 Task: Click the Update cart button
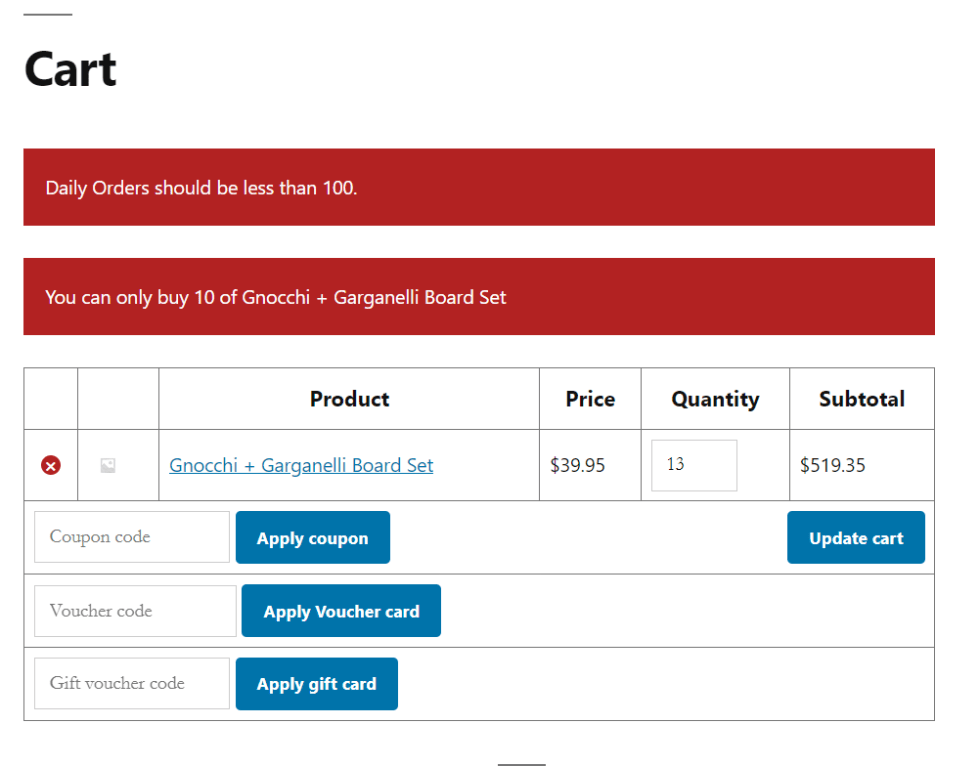[x=855, y=538]
